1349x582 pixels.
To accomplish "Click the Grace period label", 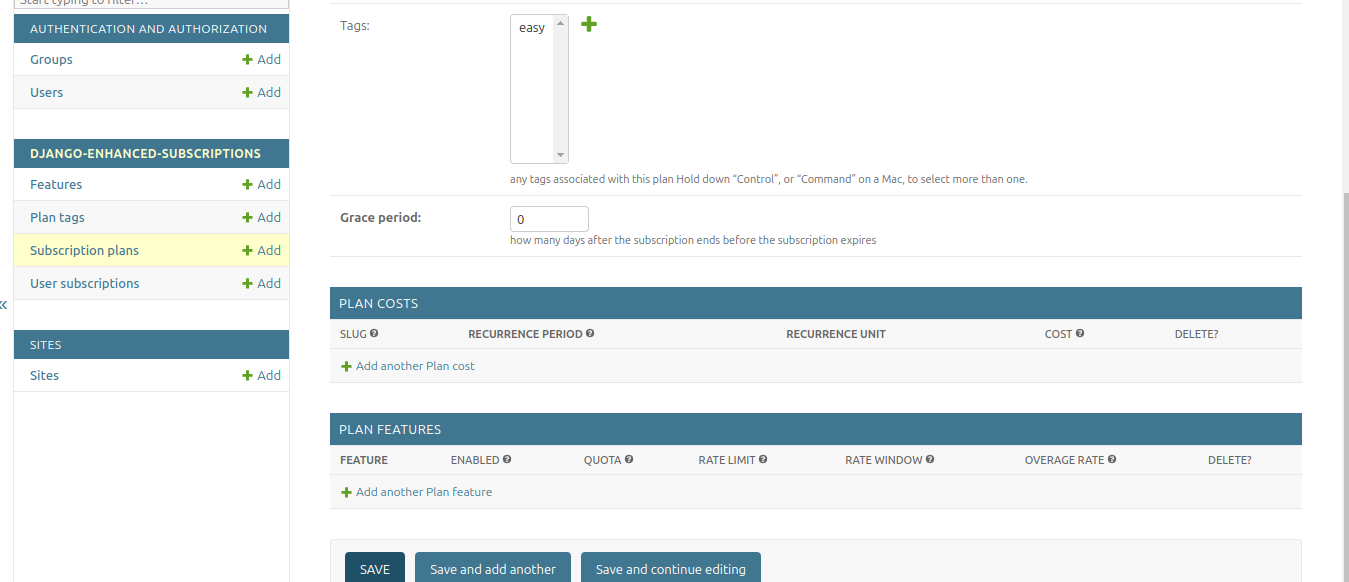I will tap(381, 217).
